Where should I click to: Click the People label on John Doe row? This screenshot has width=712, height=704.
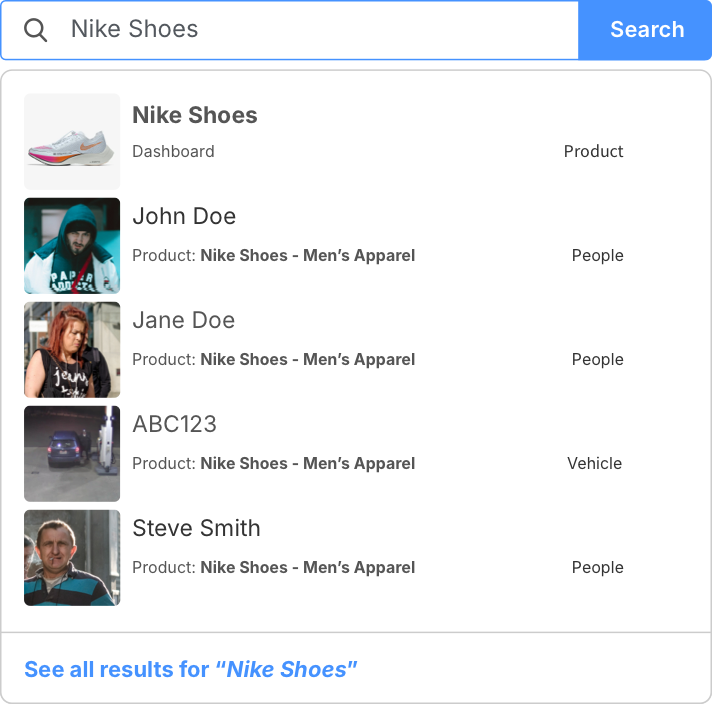coord(598,255)
